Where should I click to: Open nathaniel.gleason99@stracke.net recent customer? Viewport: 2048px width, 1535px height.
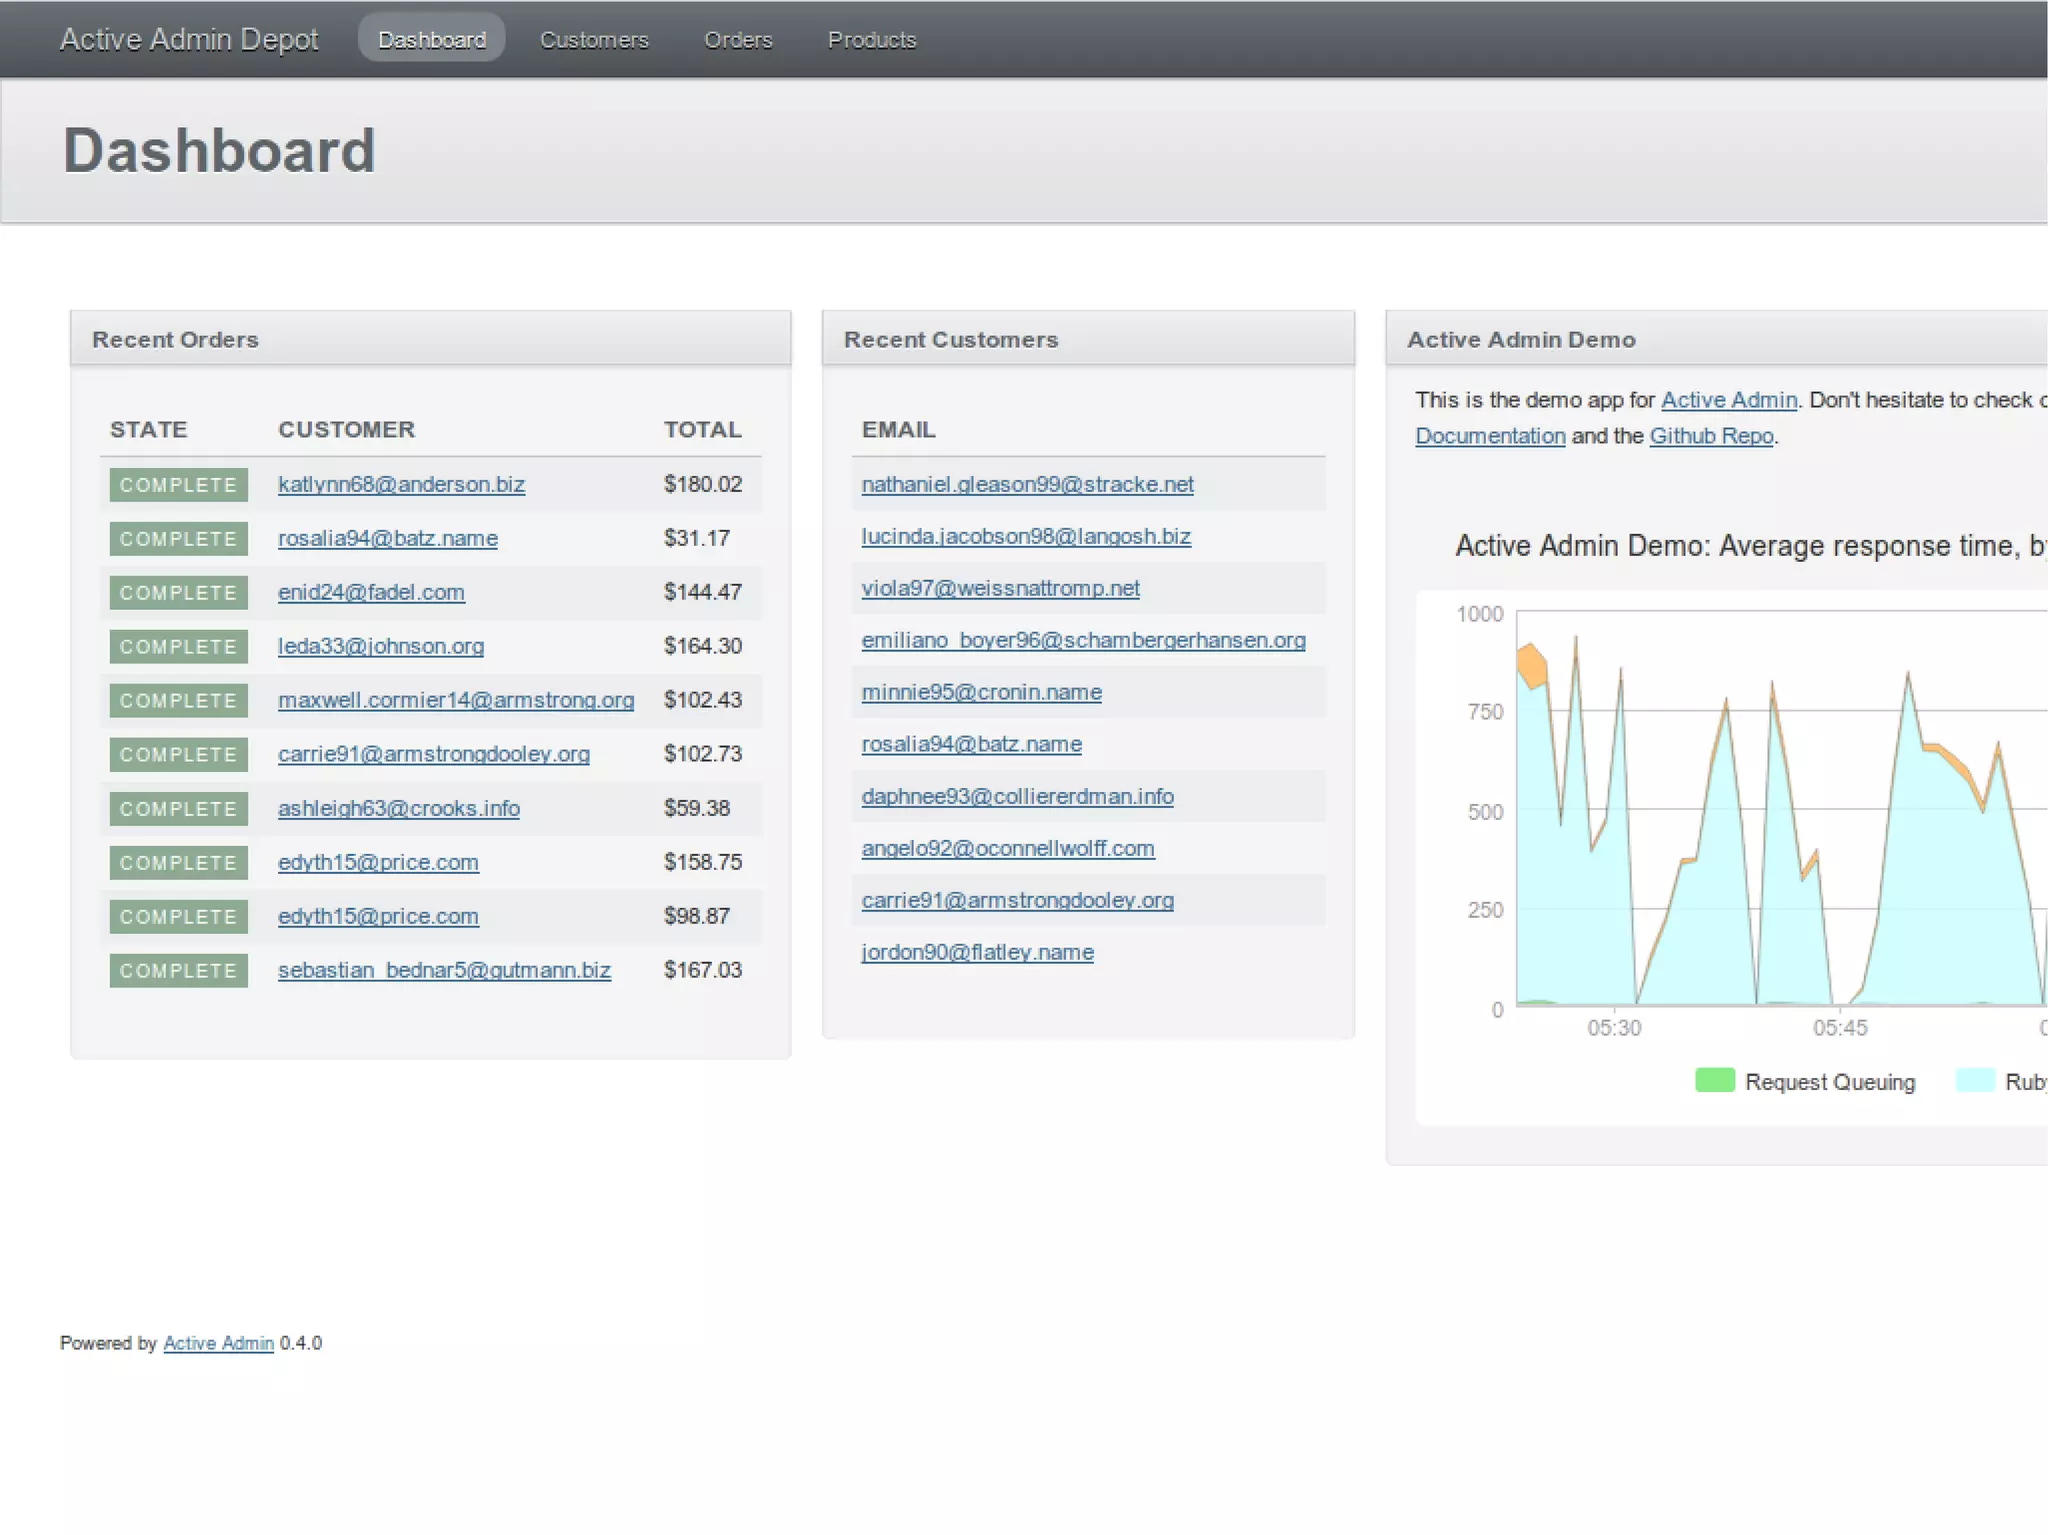coord(1027,485)
